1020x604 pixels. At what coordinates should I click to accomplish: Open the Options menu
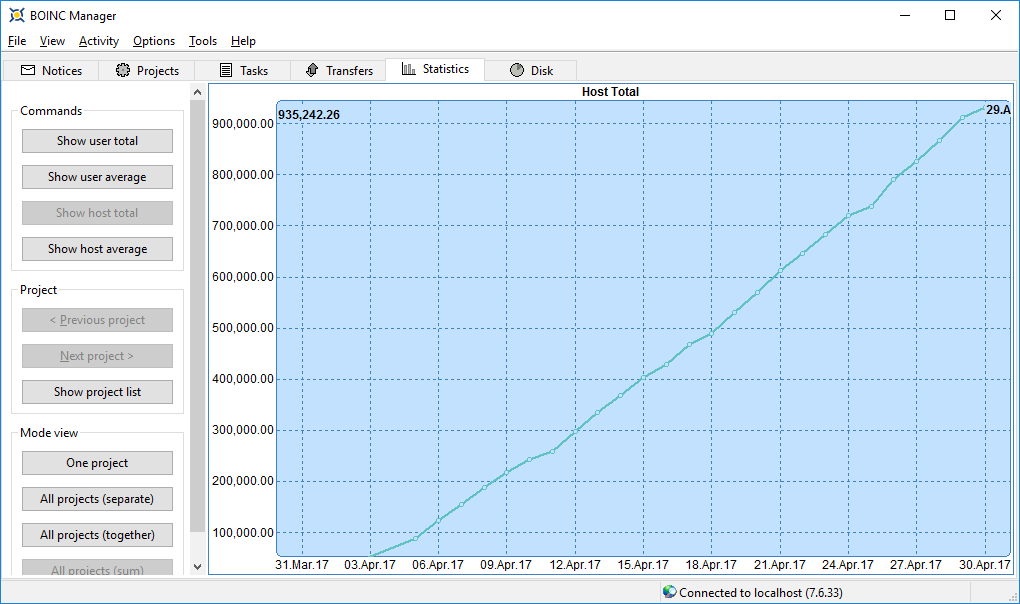point(154,41)
